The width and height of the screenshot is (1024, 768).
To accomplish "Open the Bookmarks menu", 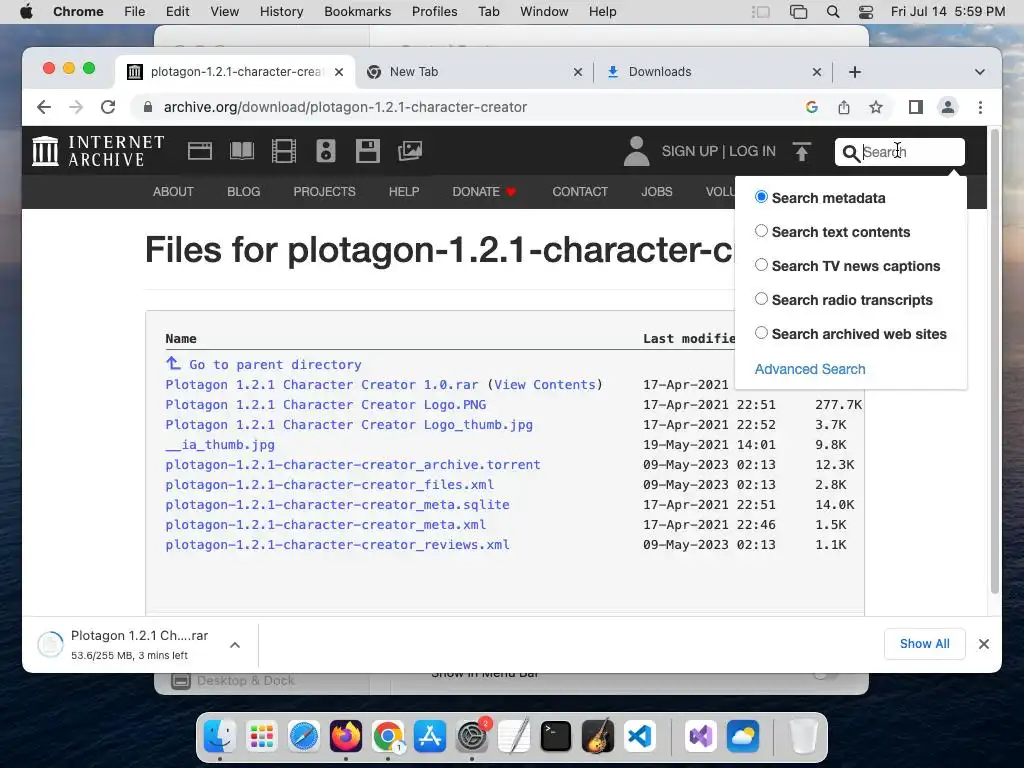I will pyautogui.click(x=357, y=12).
